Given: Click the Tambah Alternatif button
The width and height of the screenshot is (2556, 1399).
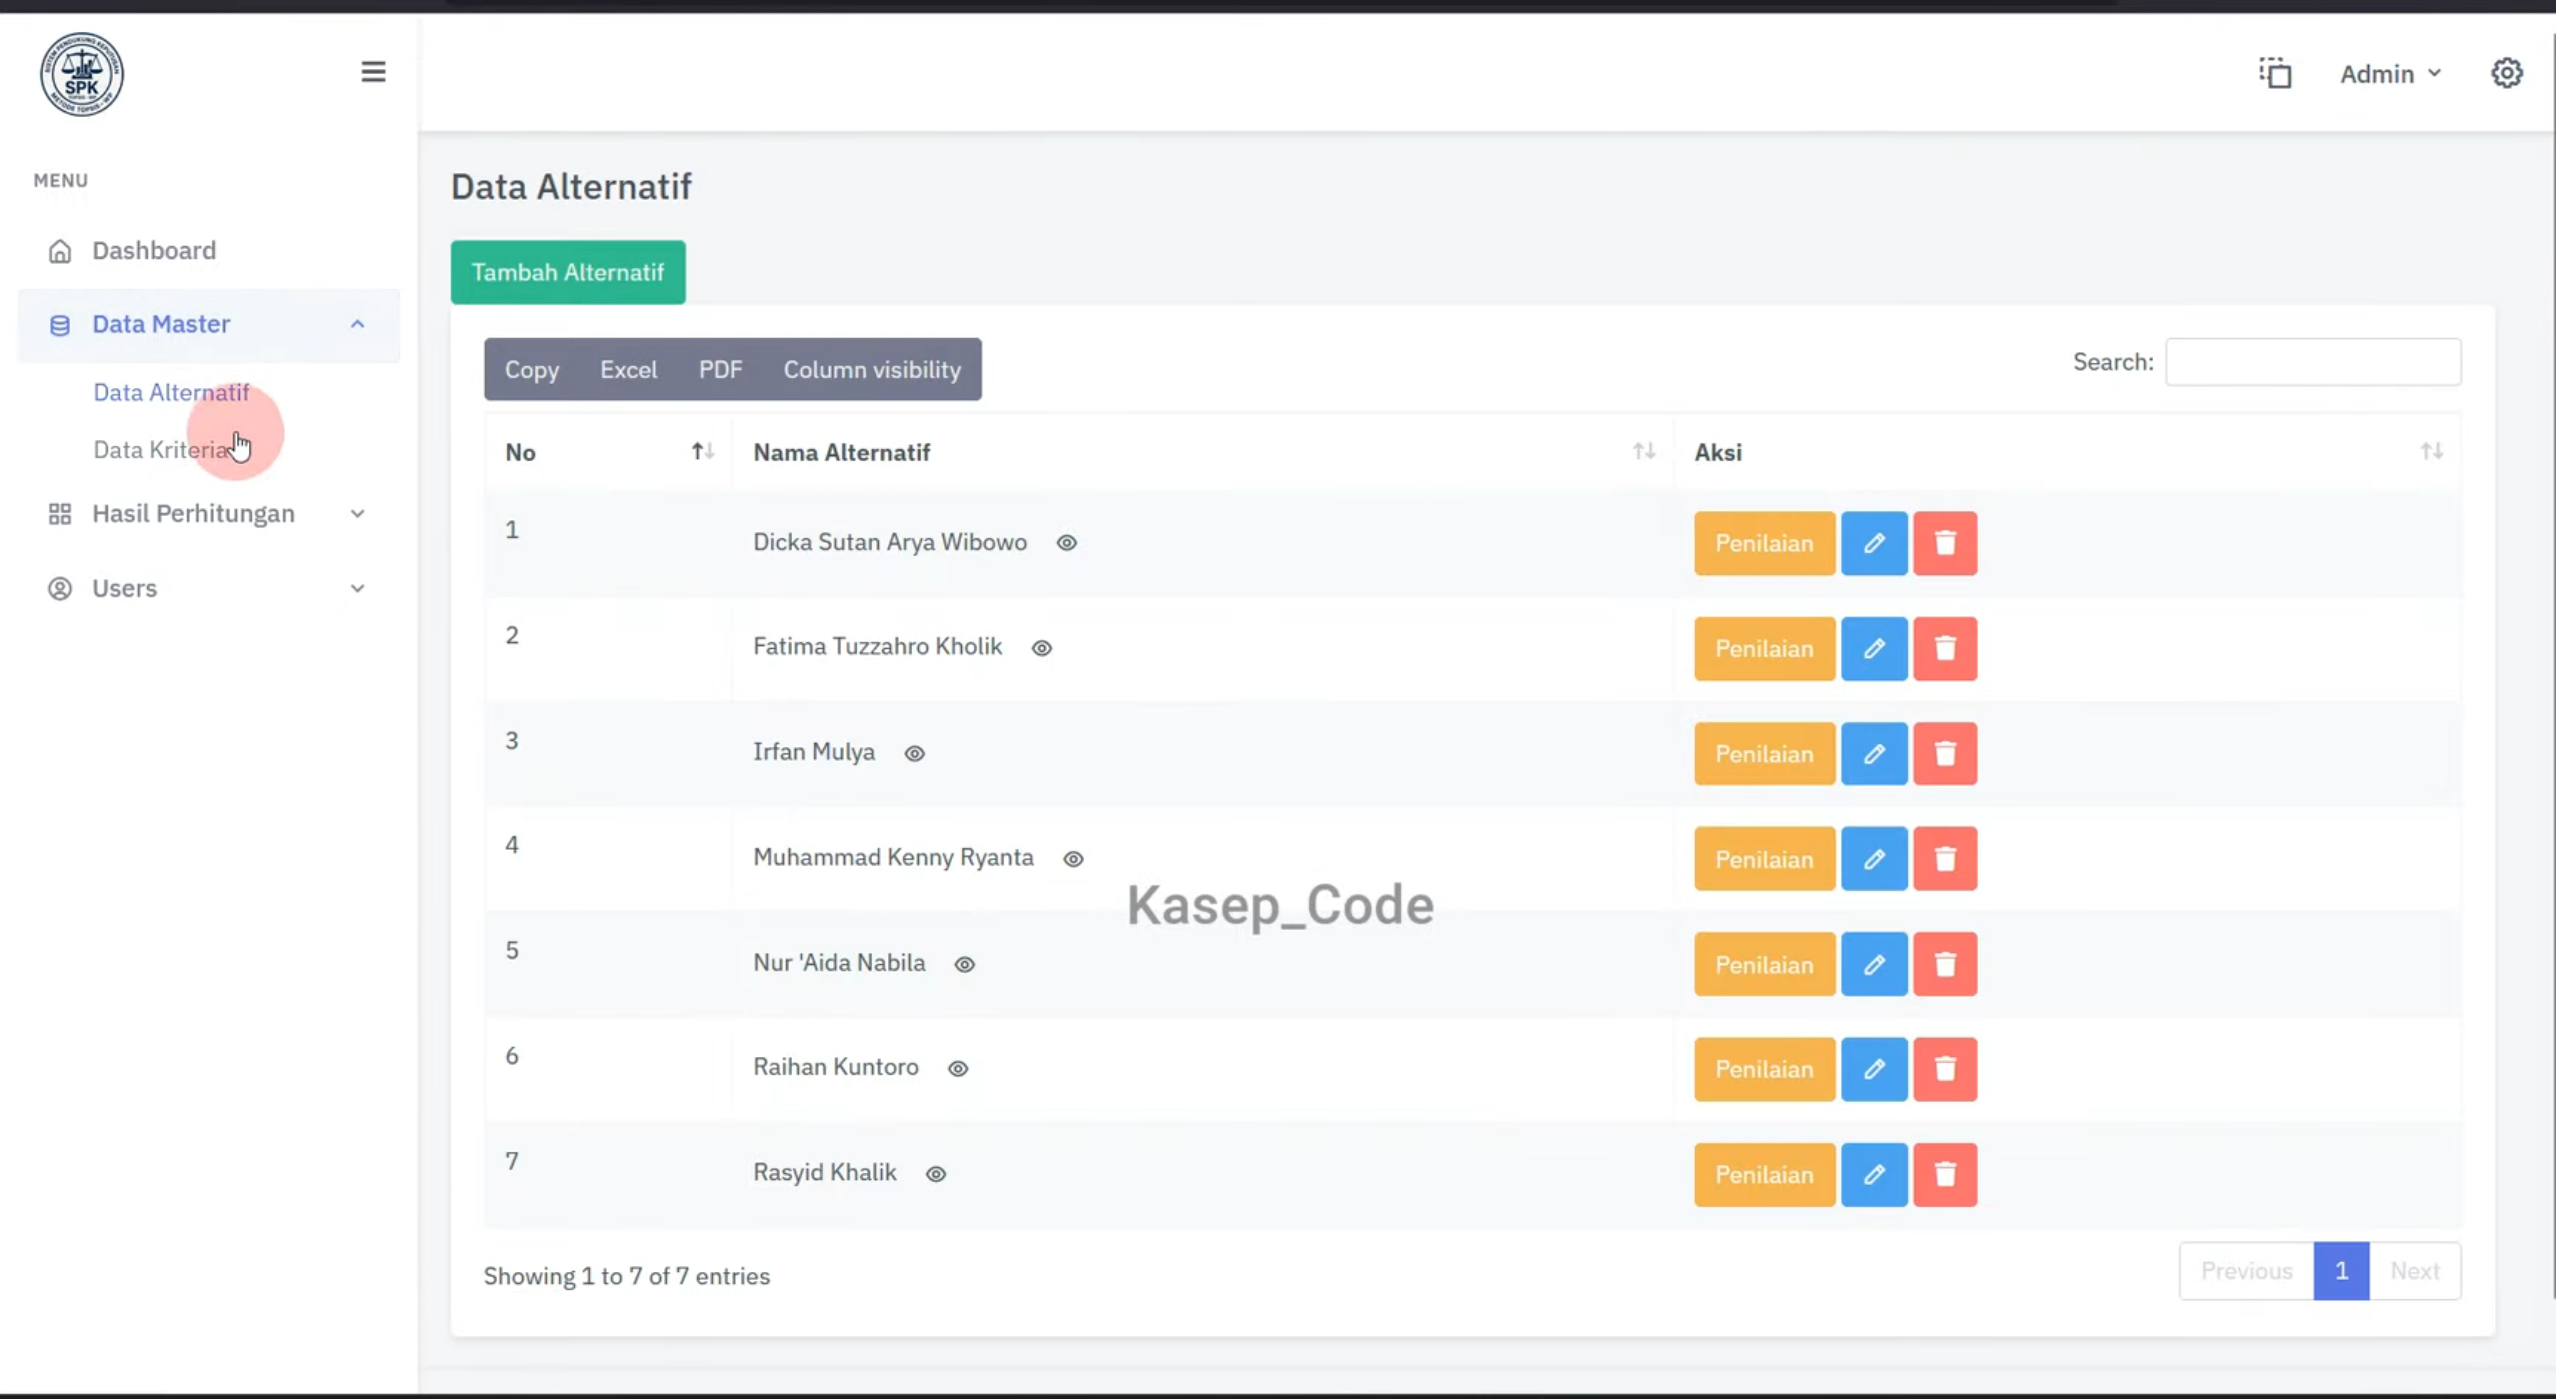Looking at the screenshot, I should pyautogui.click(x=568, y=272).
